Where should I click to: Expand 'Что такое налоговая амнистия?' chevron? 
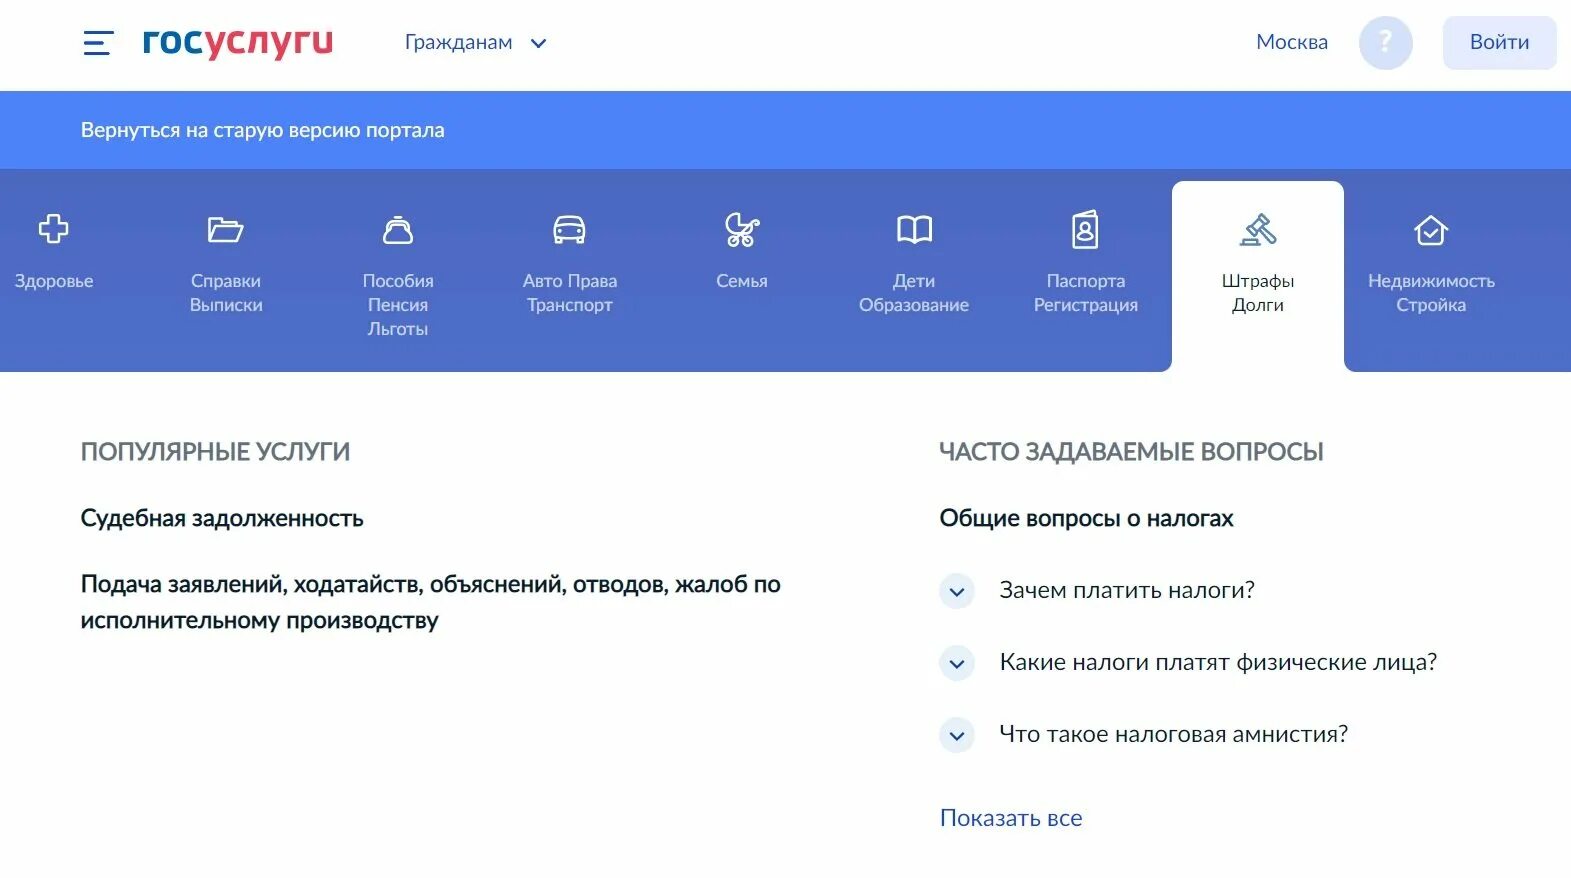click(957, 735)
